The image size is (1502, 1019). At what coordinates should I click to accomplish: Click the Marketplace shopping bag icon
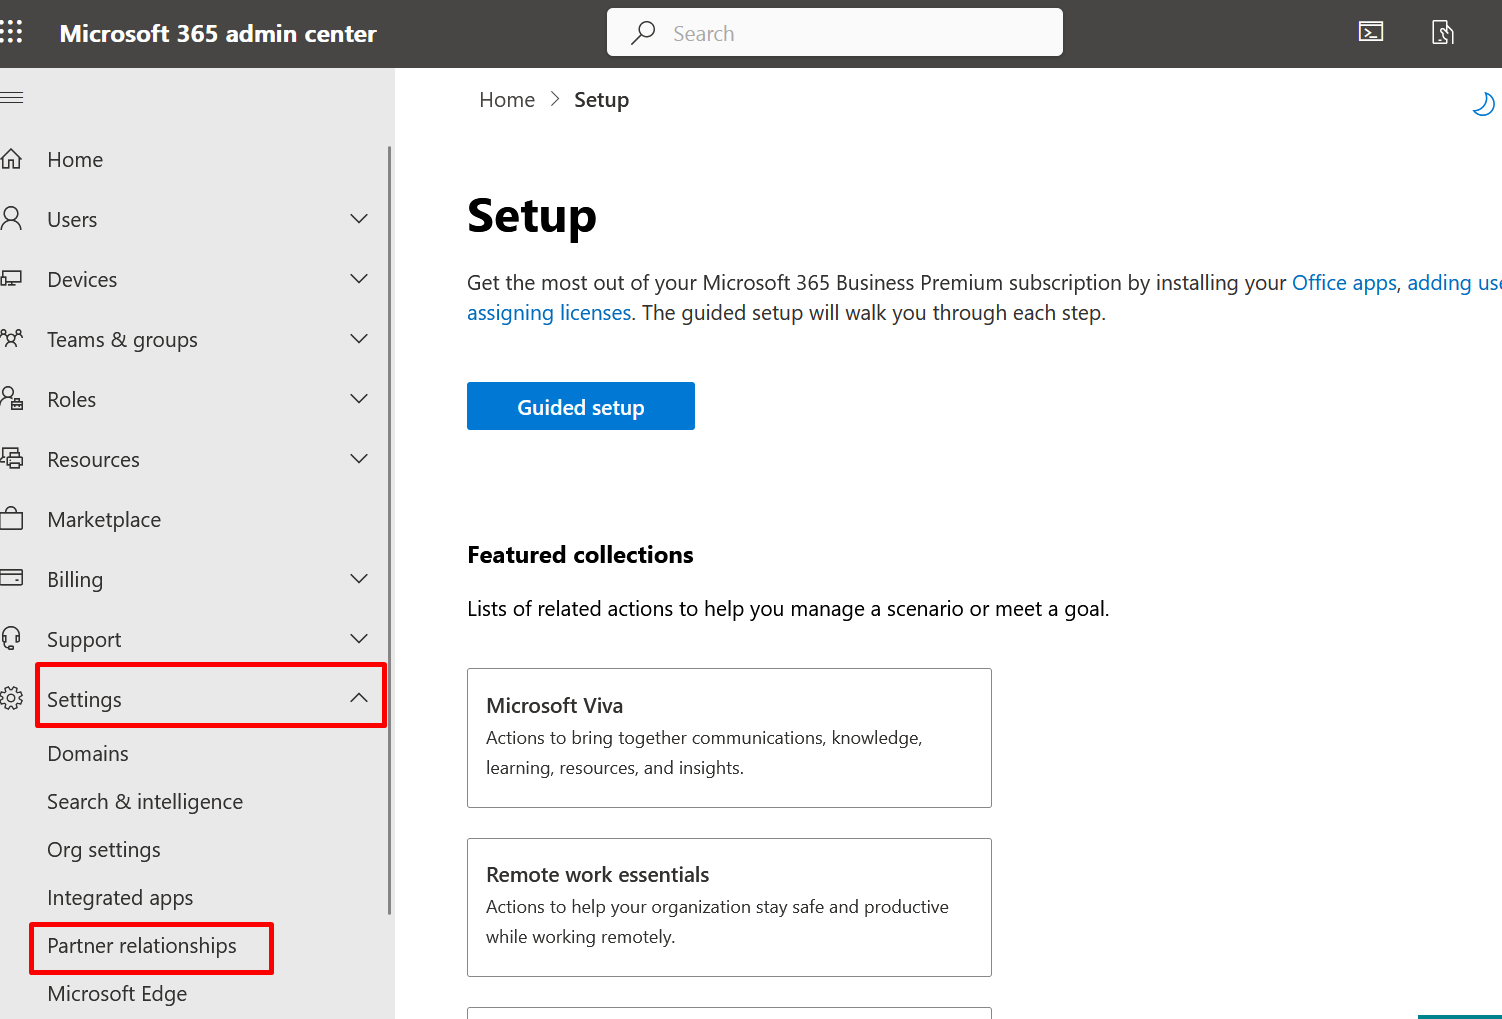pos(11,519)
